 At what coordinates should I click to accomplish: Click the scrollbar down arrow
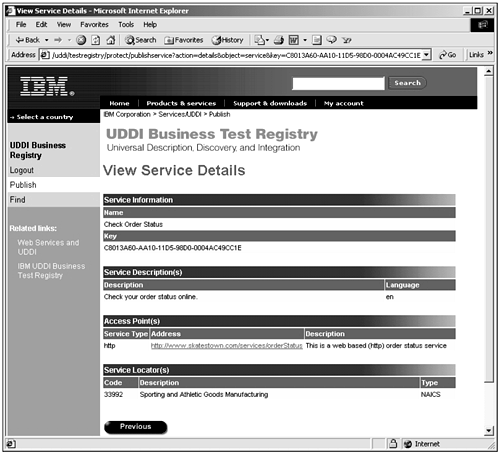tap(488, 431)
